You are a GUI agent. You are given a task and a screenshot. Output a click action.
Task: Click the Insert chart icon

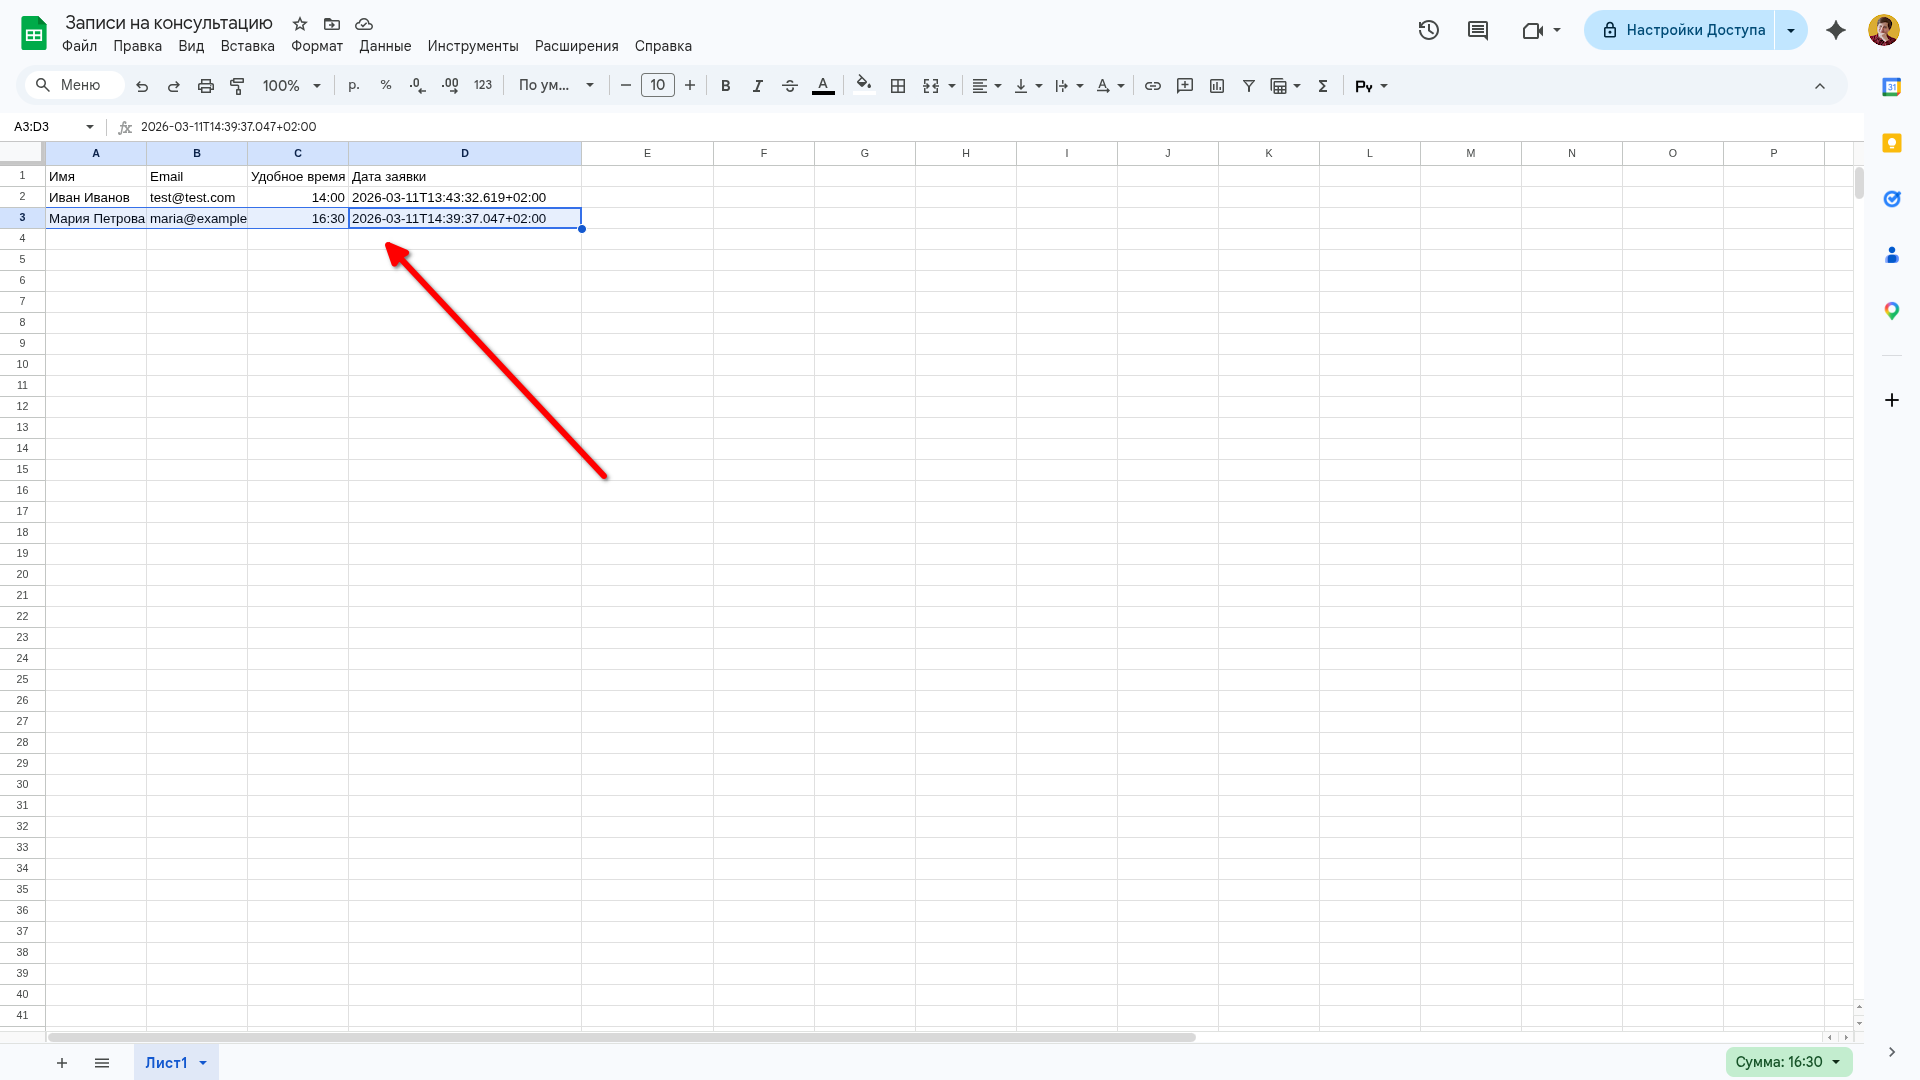pyautogui.click(x=1217, y=86)
